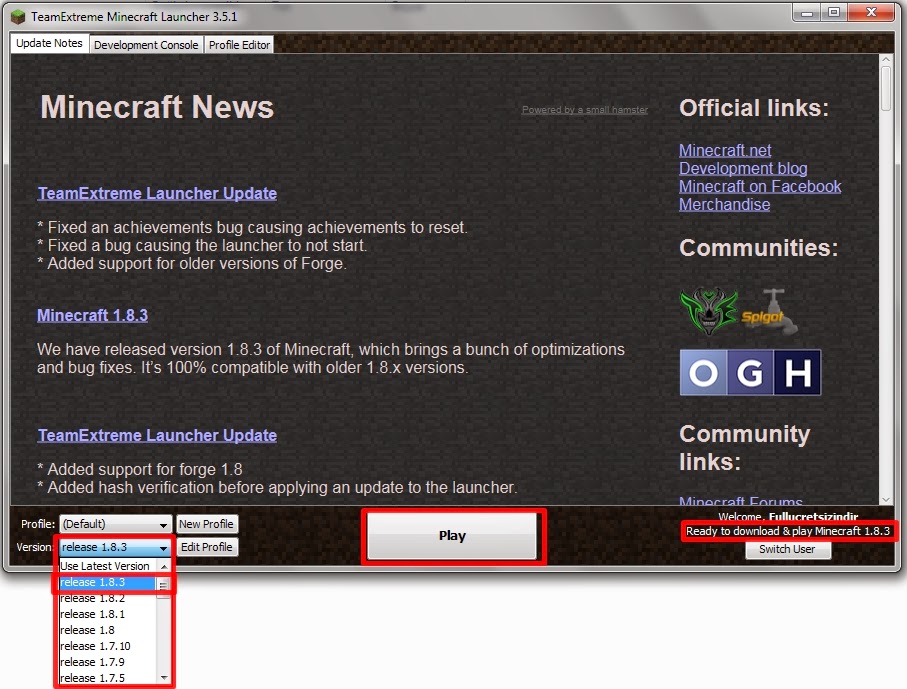Viewport: 907px width, 689px height.
Task: Click the news pane scrollbar thumb
Action: coord(886,88)
